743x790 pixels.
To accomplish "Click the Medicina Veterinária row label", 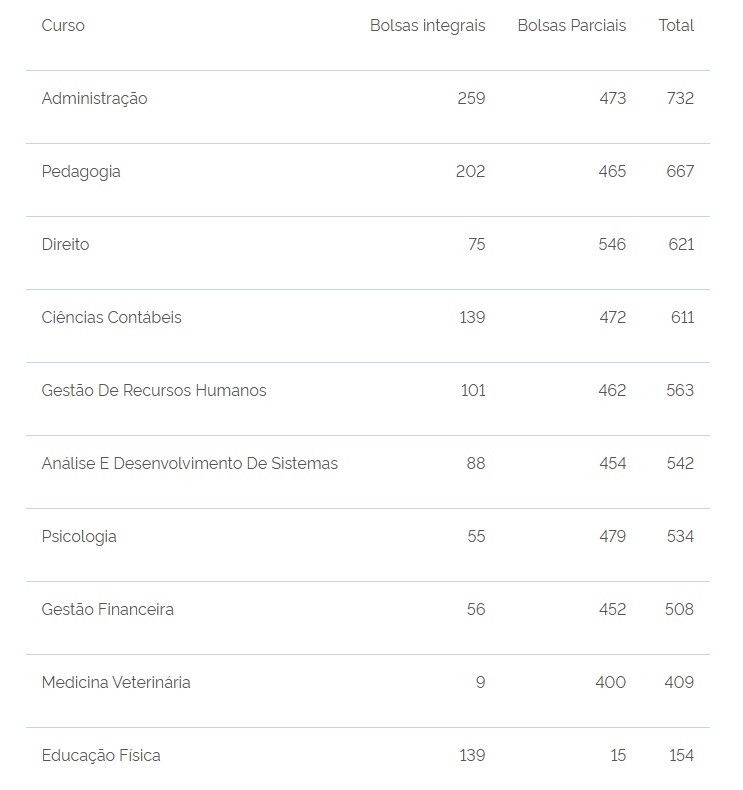I will [116, 683].
